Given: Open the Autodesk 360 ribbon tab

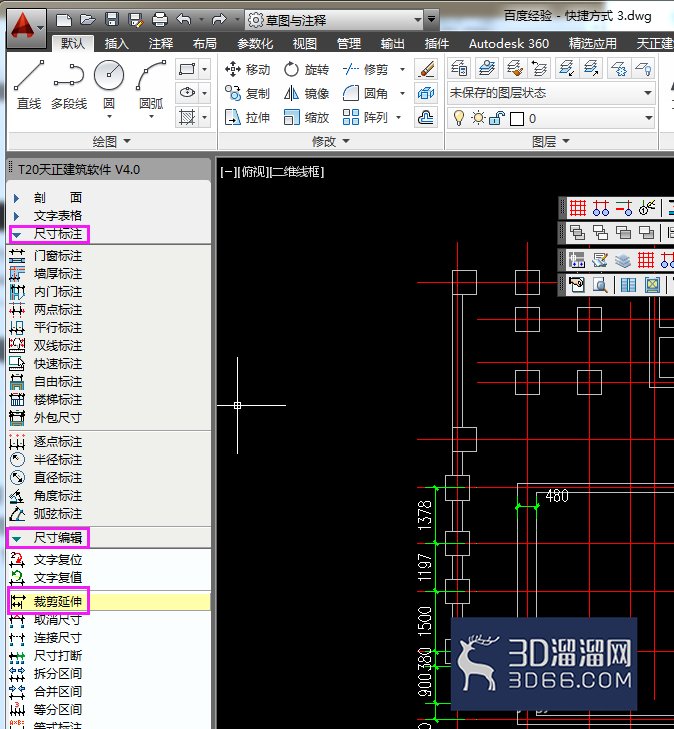Looking at the screenshot, I should [509, 43].
